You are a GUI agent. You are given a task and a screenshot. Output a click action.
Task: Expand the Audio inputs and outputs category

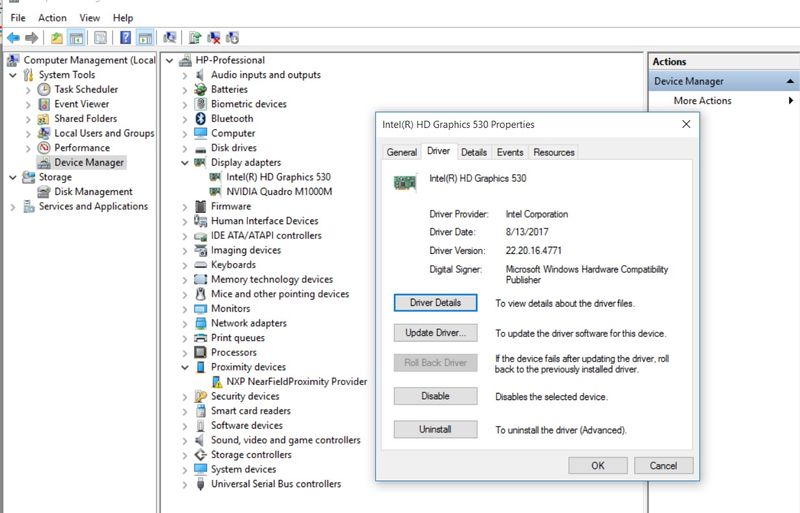185,75
